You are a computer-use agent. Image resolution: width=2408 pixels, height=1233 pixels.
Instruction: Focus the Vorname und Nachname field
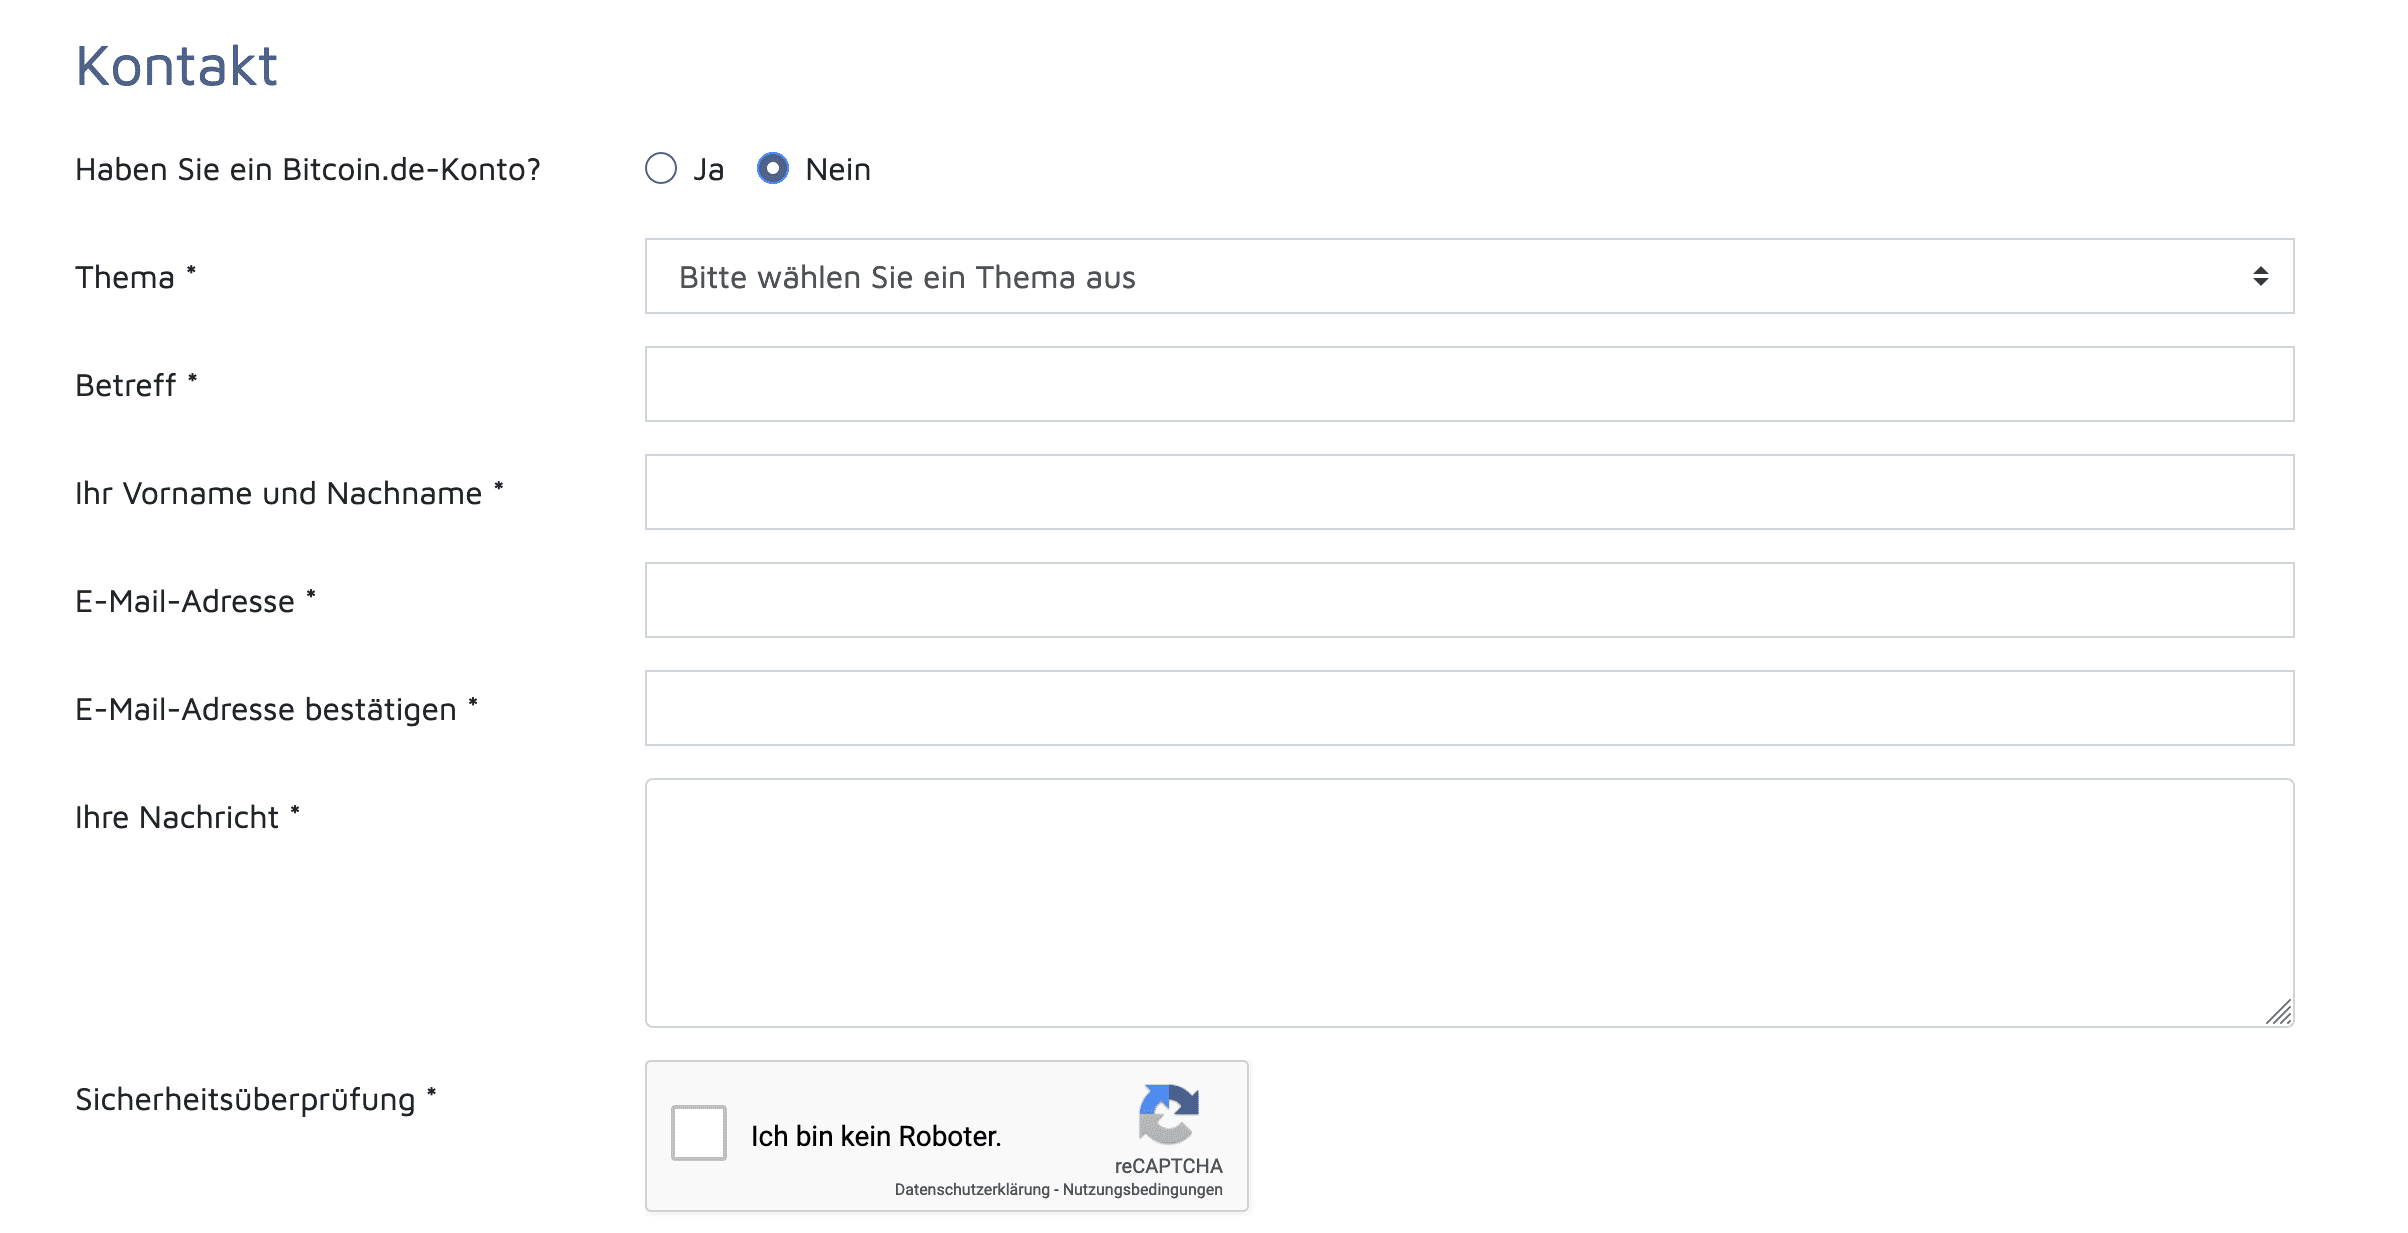[x=1468, y=492]
